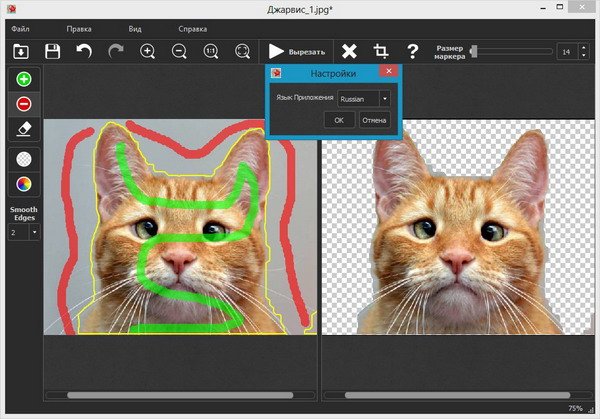Click the Размер маркера slider handle
The height and width of the screenshot is (419, 600).
point(474,51)
